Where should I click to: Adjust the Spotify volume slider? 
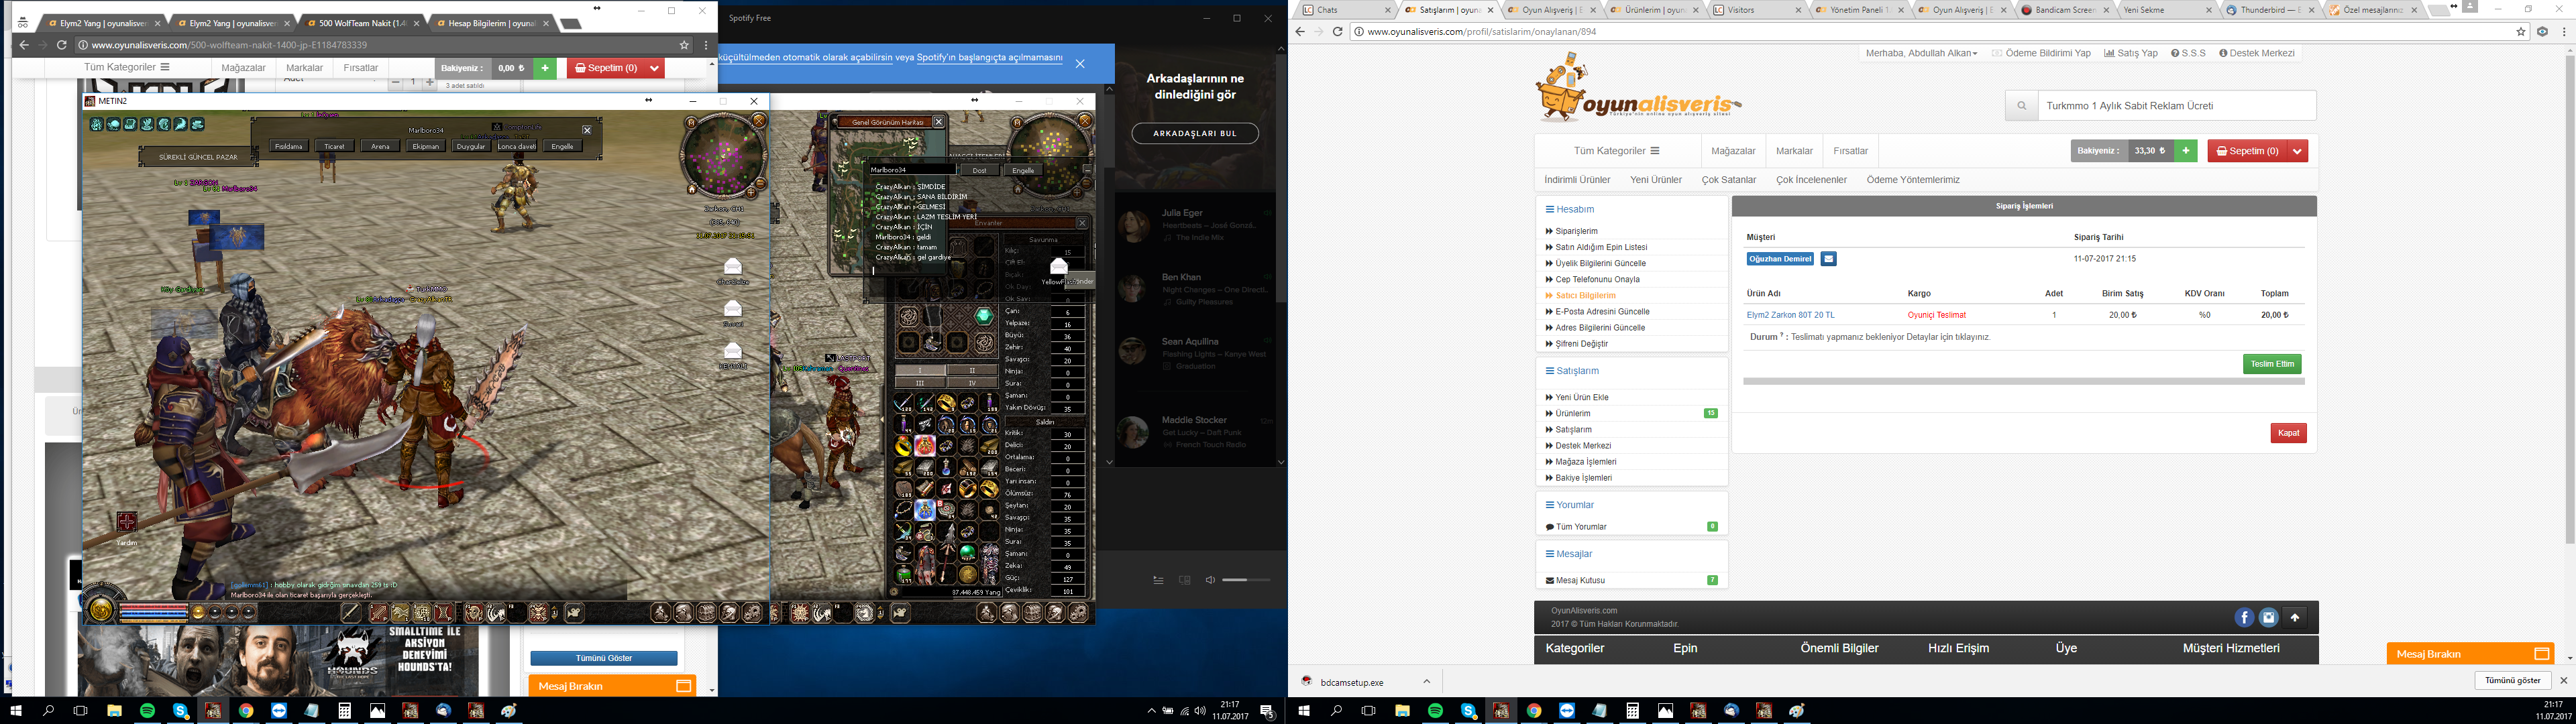1246,580
